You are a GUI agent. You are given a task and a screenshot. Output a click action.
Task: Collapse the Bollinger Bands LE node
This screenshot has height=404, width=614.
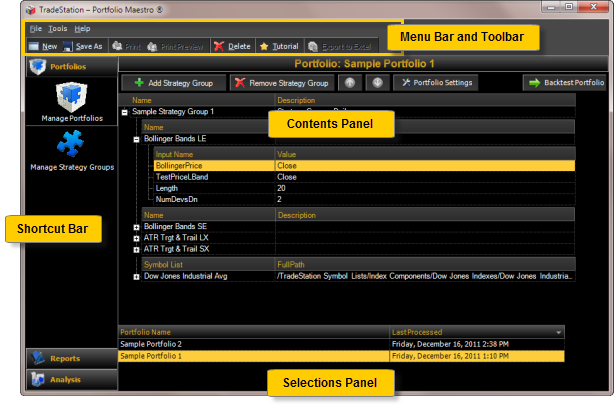(x=136, y=139)
